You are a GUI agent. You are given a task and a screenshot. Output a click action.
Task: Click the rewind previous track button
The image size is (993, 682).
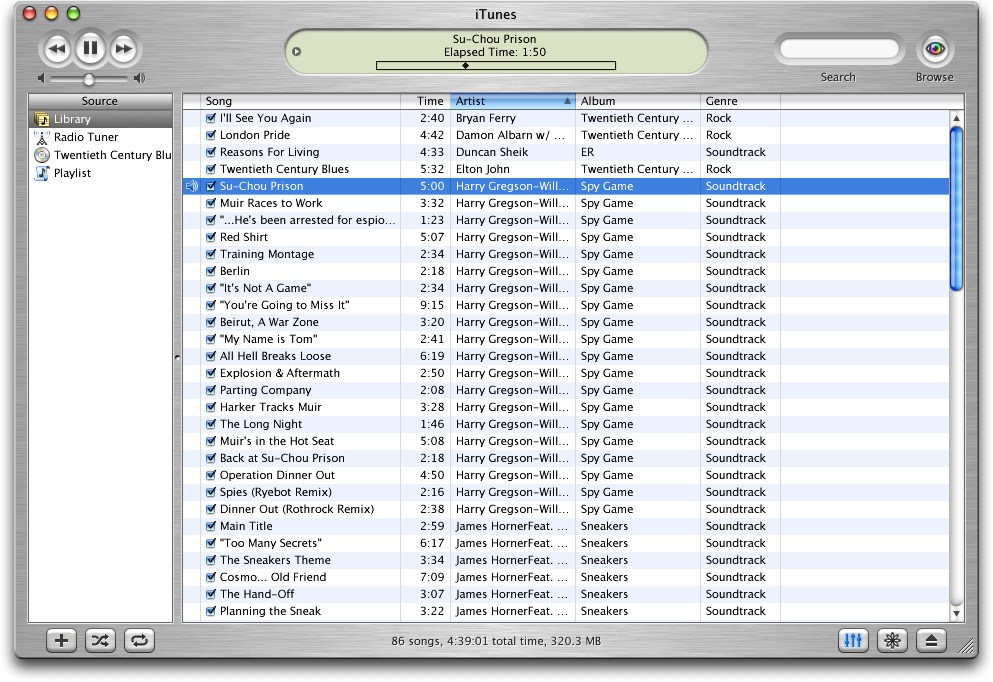click(57, 49)
